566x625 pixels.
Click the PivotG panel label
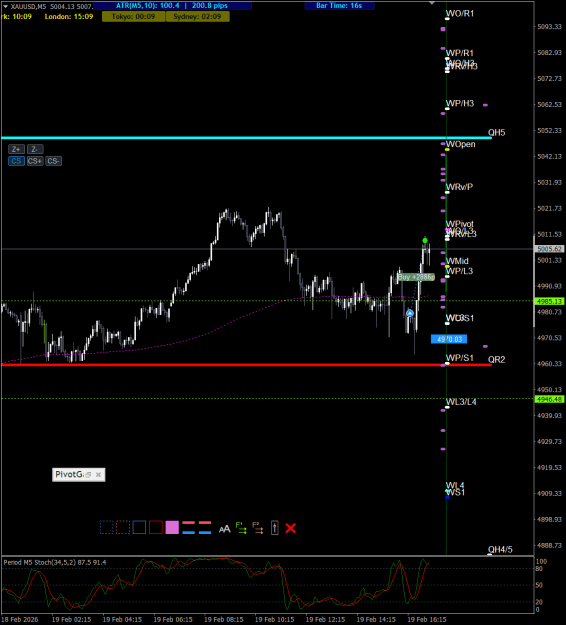(x=69, y=474)
